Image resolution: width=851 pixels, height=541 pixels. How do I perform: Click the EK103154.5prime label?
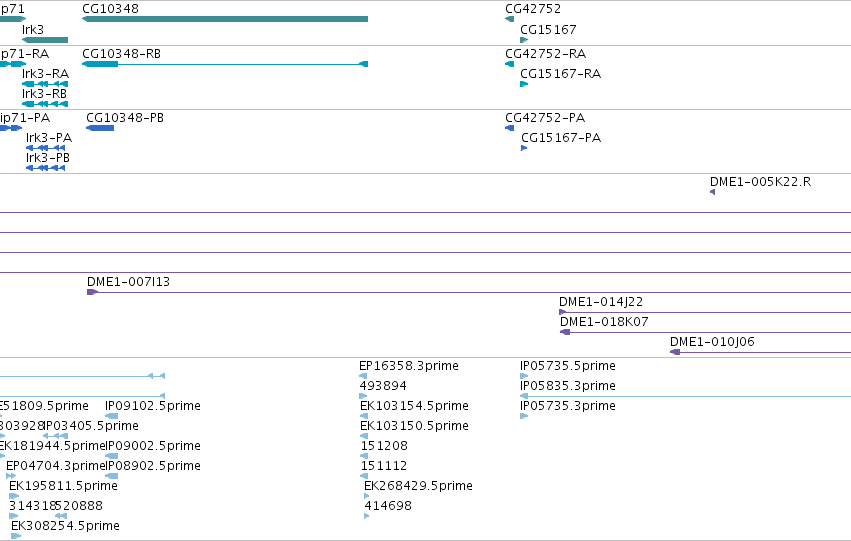[414, 406]
